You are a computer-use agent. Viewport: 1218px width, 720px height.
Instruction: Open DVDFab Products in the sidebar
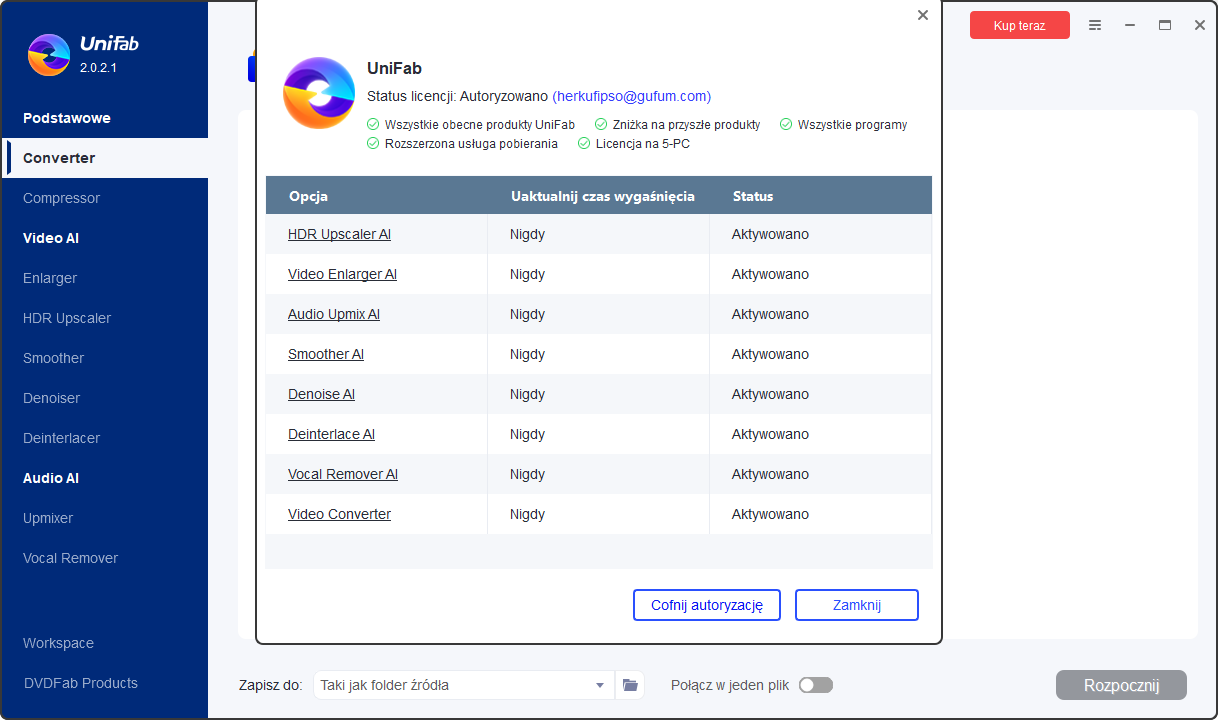[104, 683]
